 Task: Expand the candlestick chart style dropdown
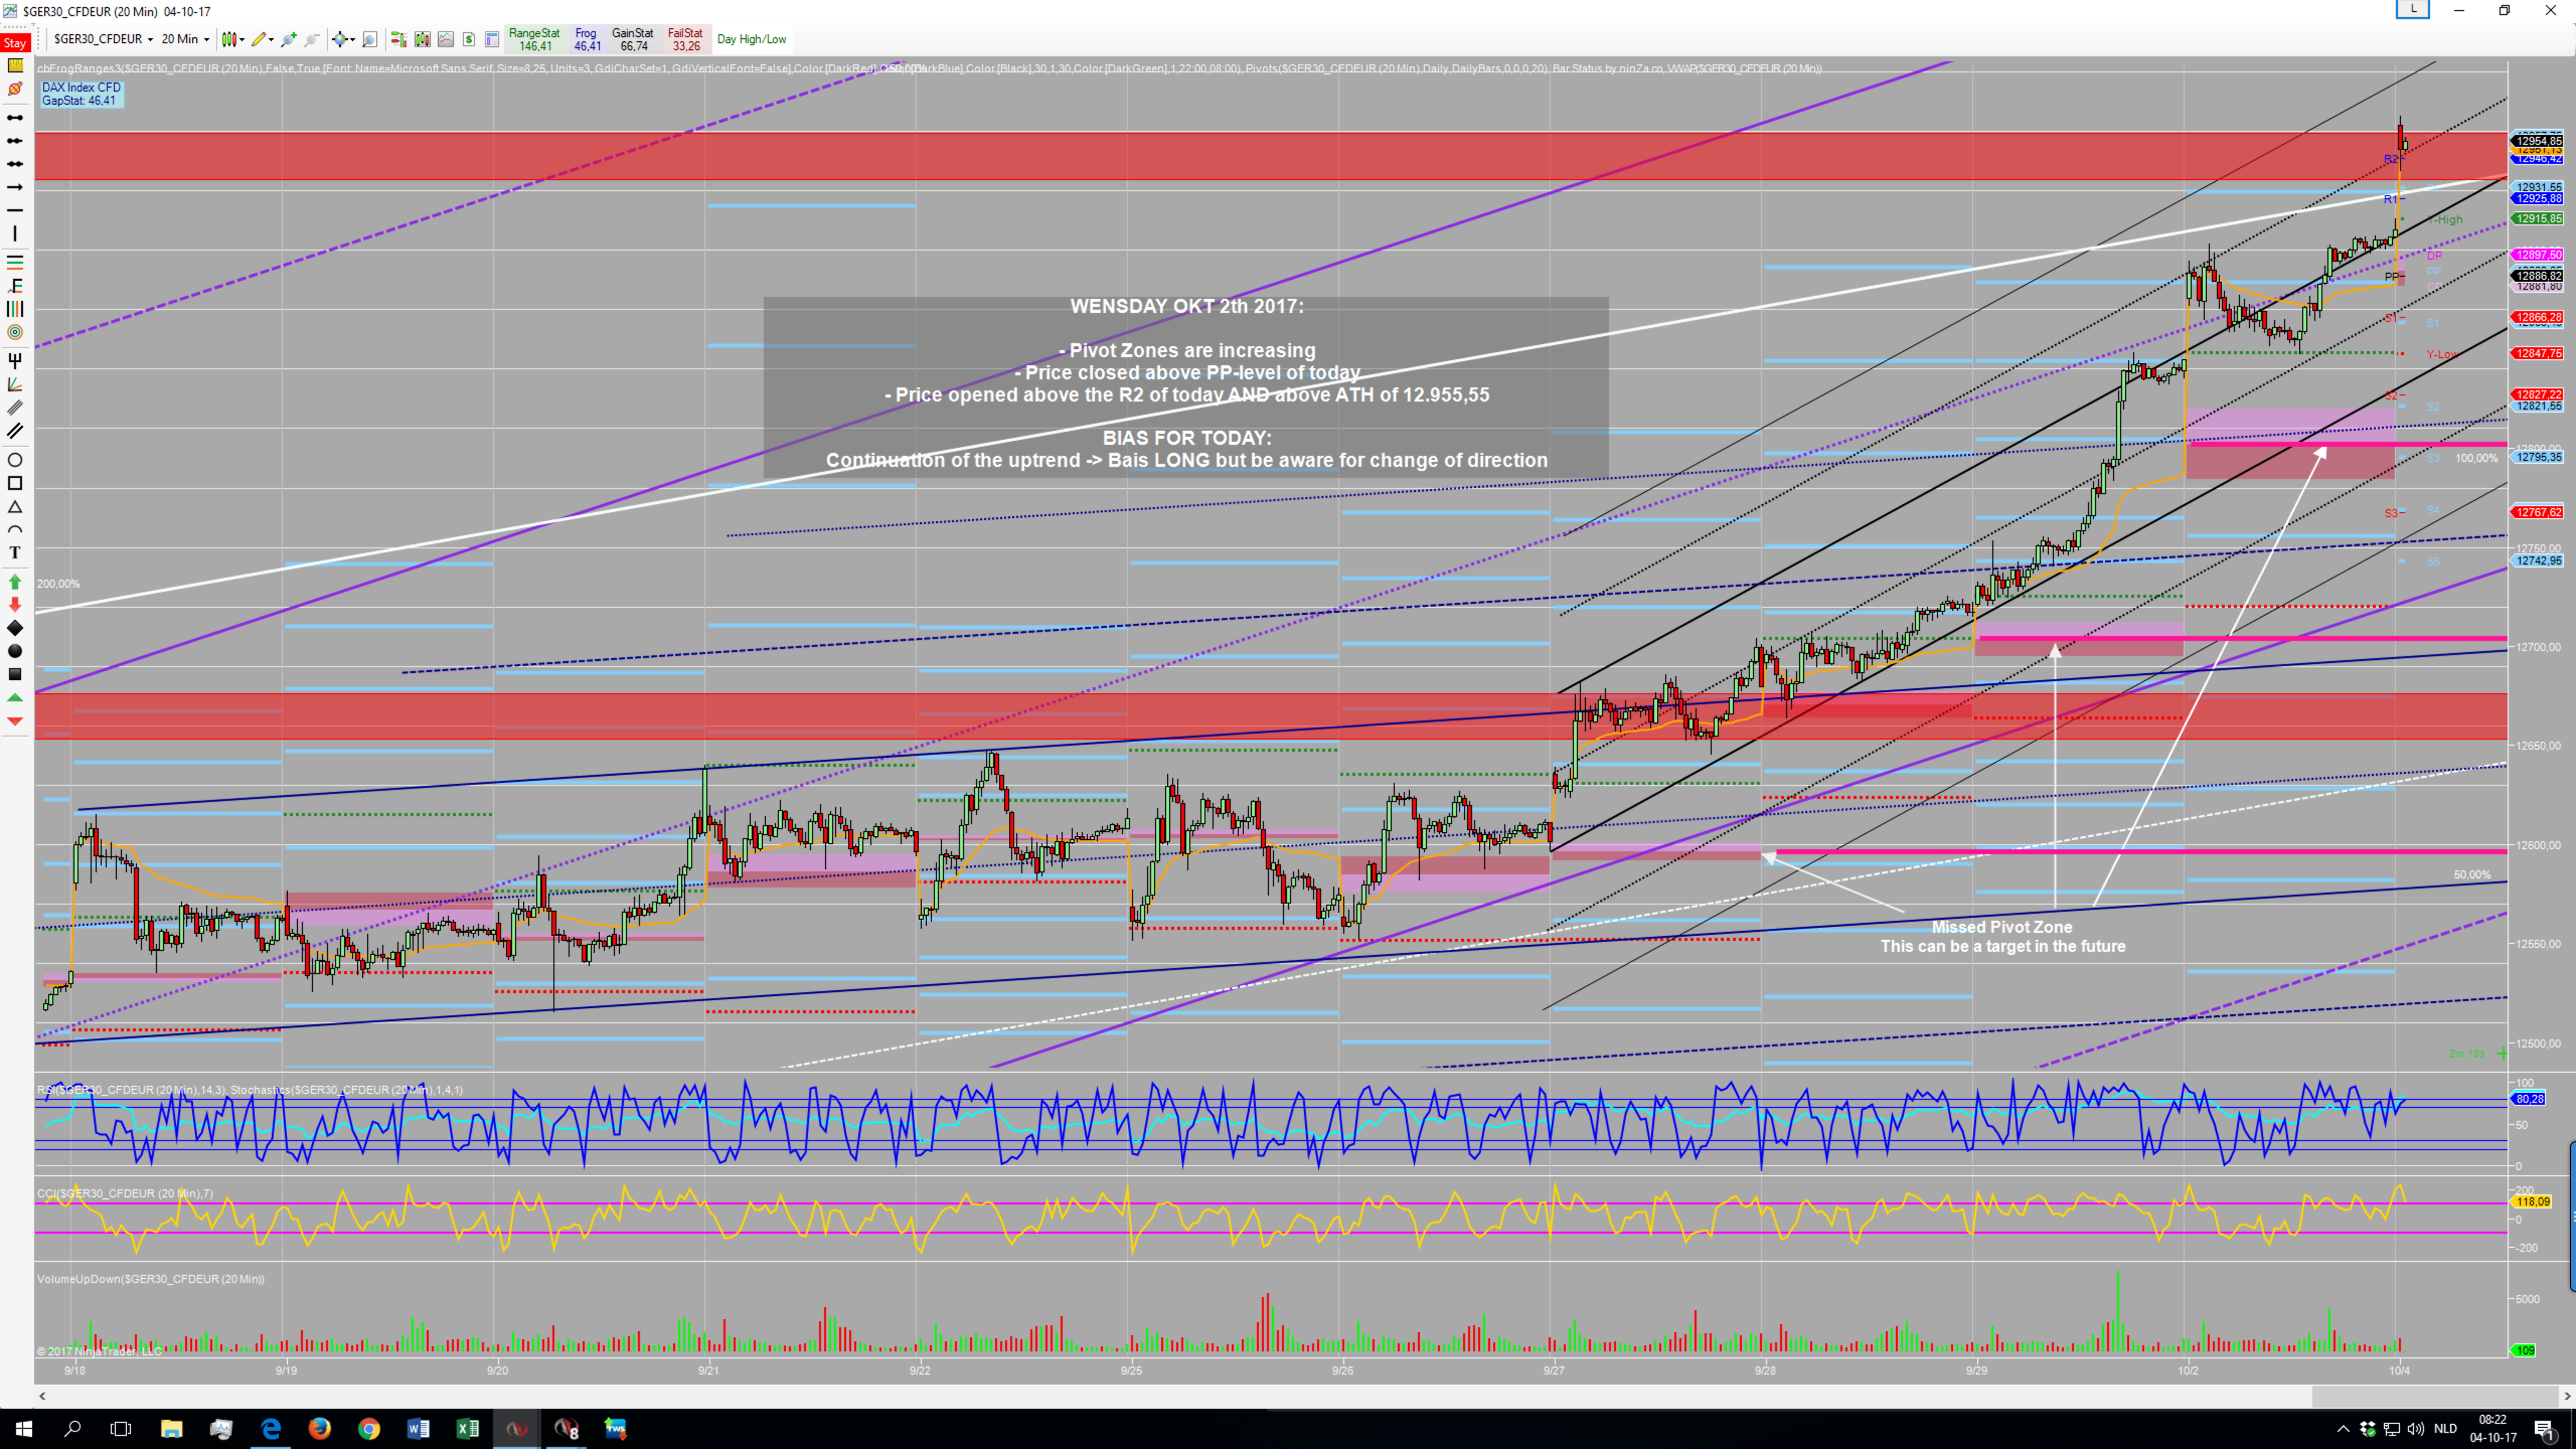click(x=233, y=39)
